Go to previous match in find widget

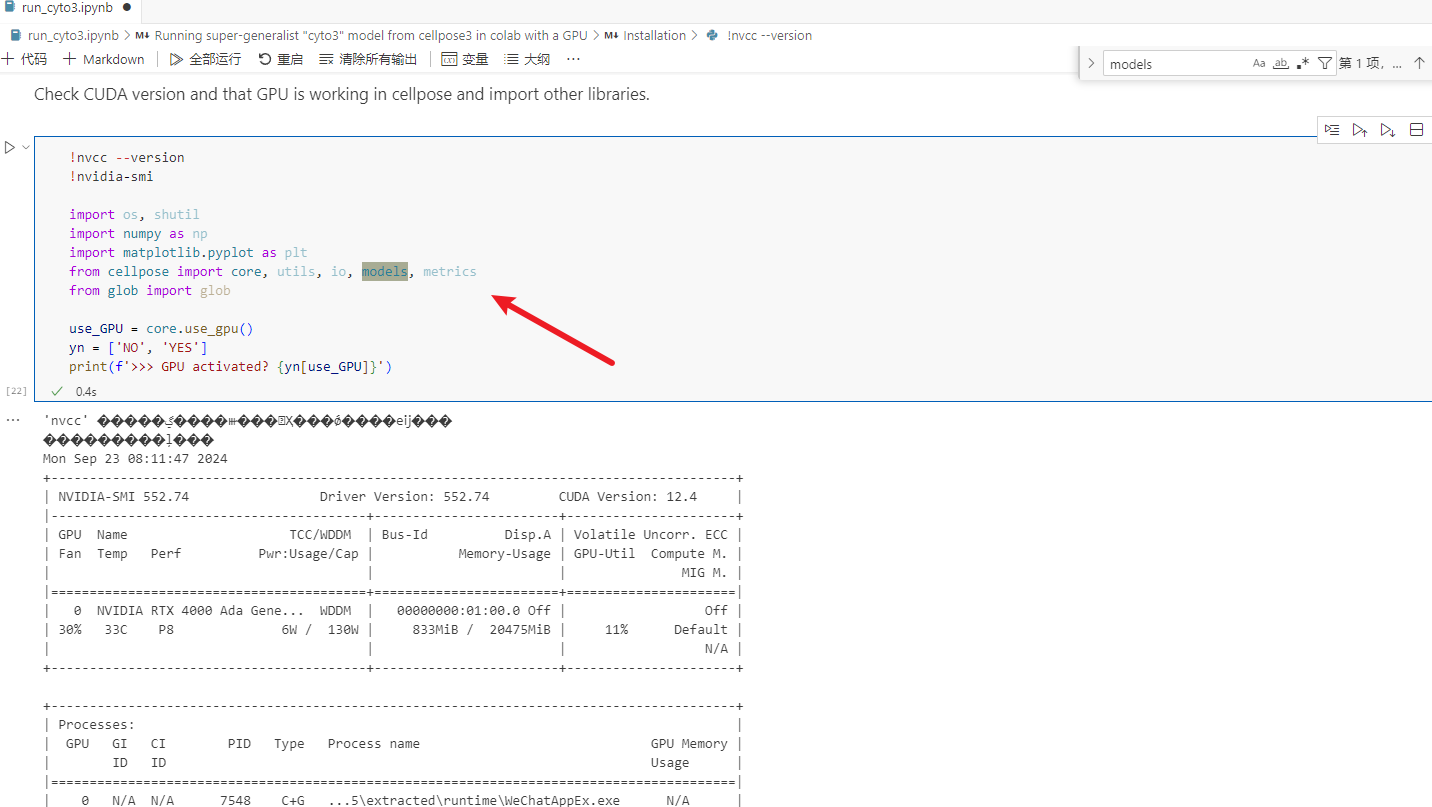1419,63
